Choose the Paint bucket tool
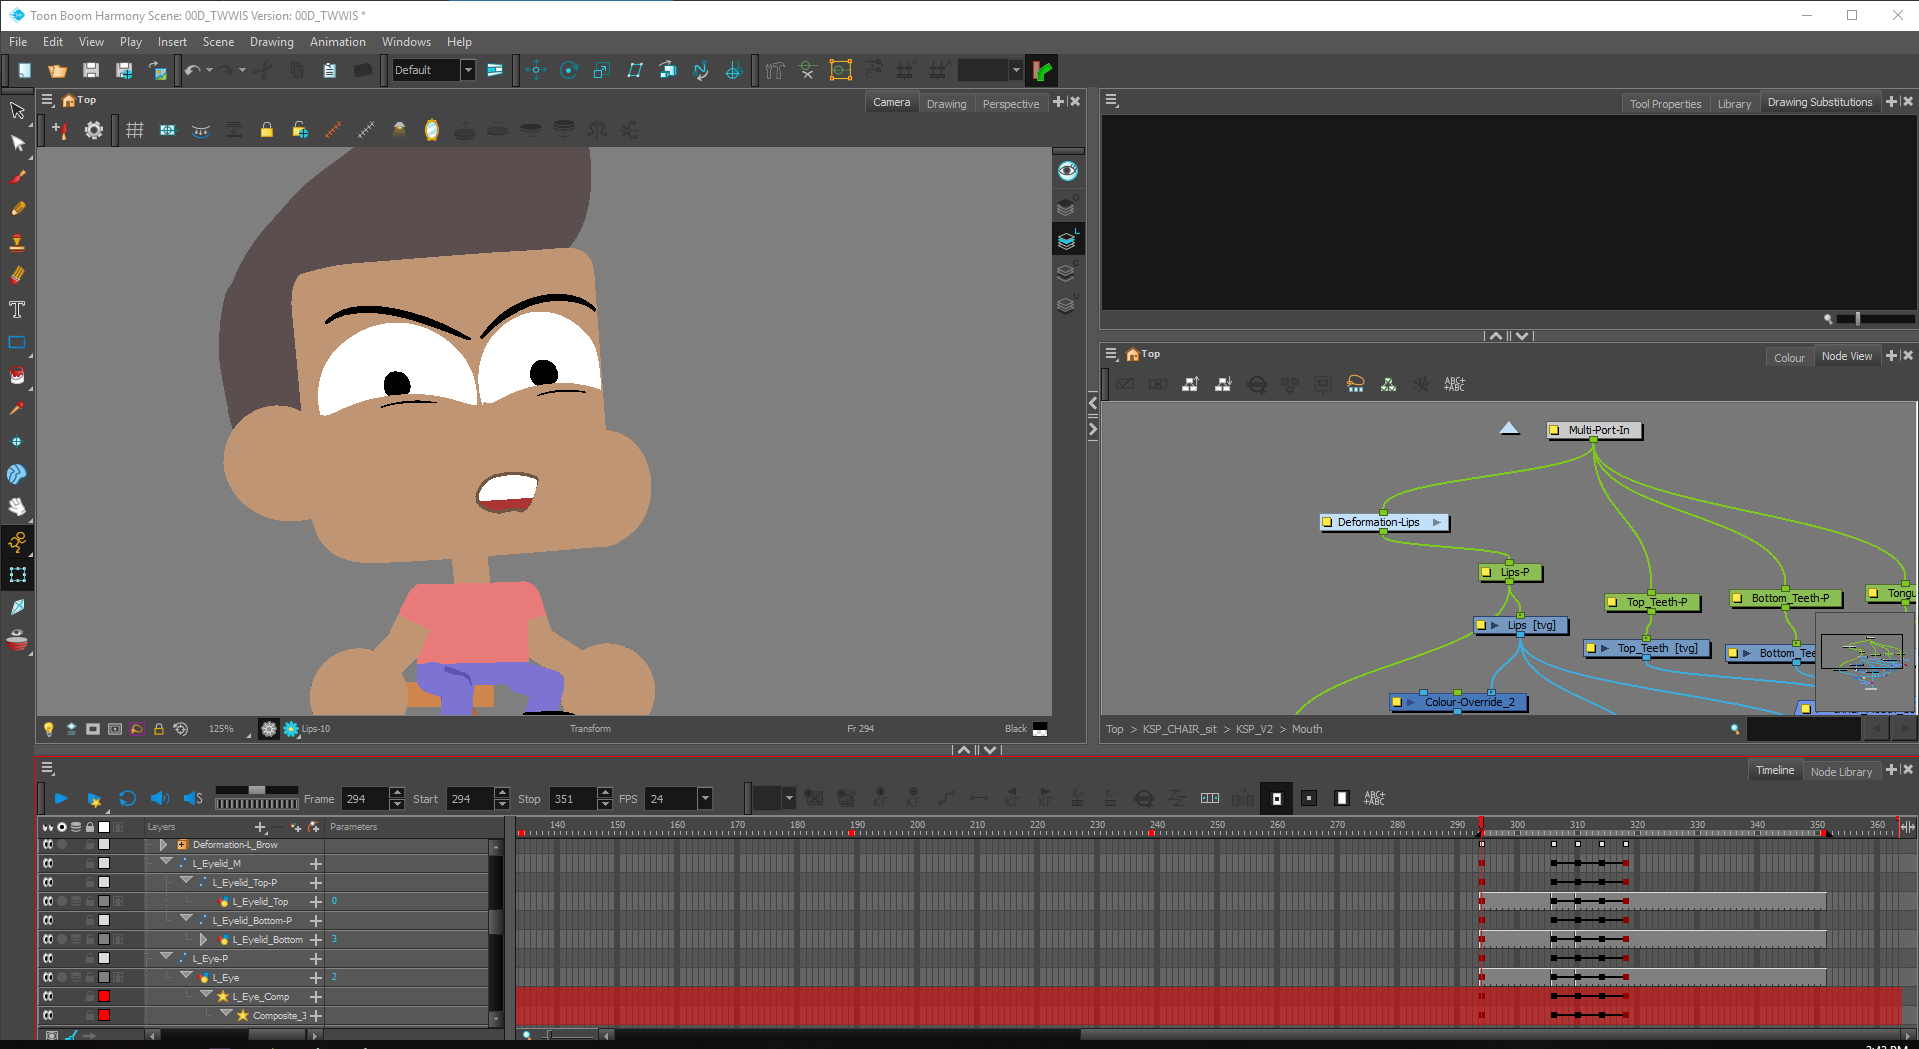 17,375
